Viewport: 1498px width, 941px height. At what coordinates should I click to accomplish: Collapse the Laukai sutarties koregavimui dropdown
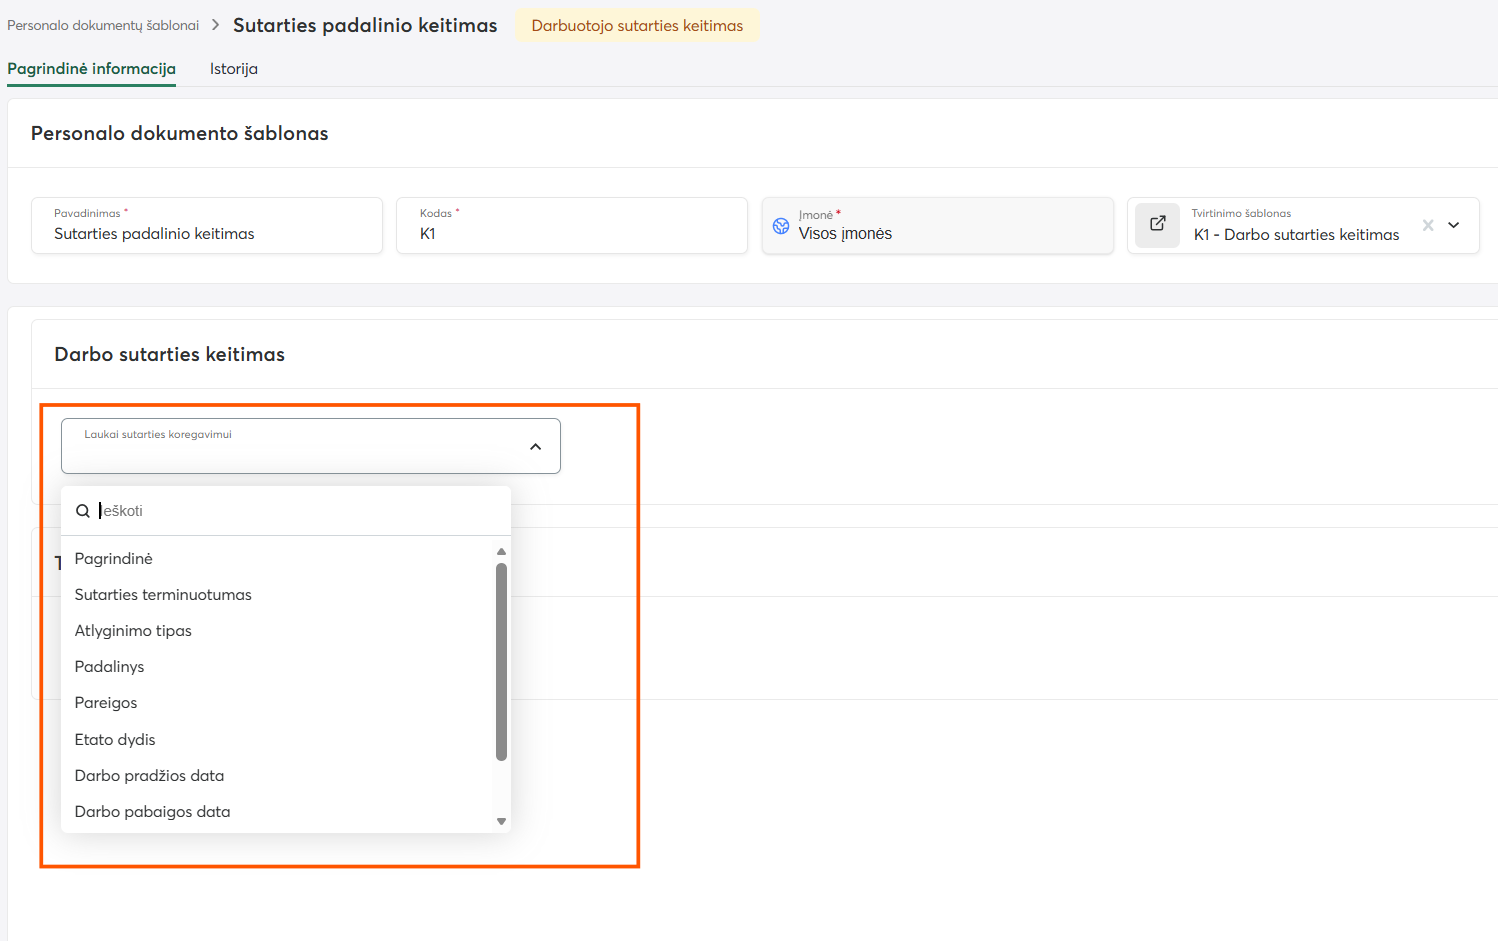pyautogui.click(x=535, y=447)
